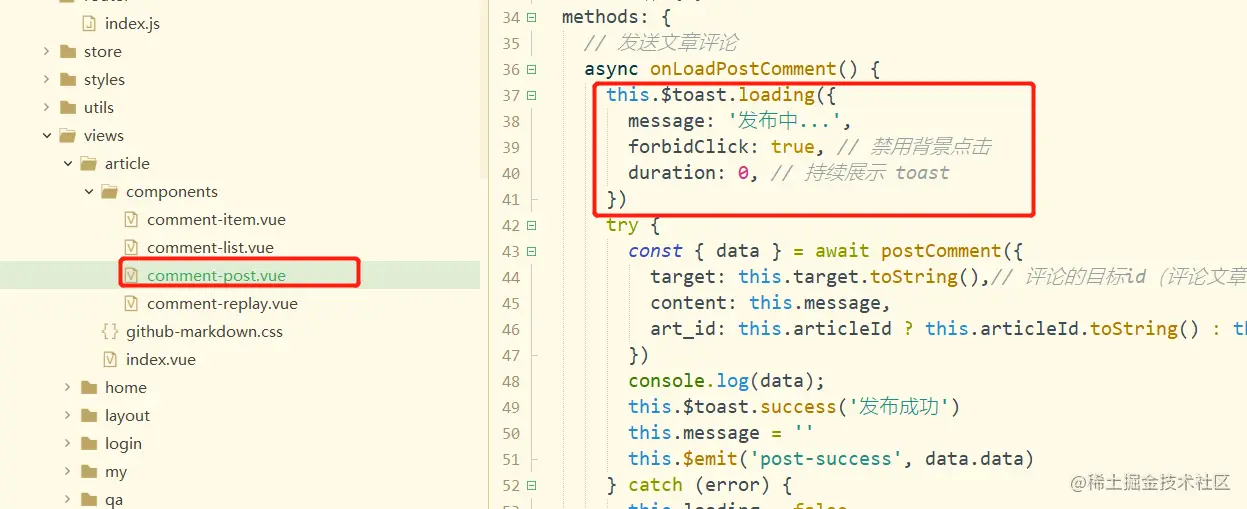
Task: Open comment-list.vue file
Action: tap(210, 248)
